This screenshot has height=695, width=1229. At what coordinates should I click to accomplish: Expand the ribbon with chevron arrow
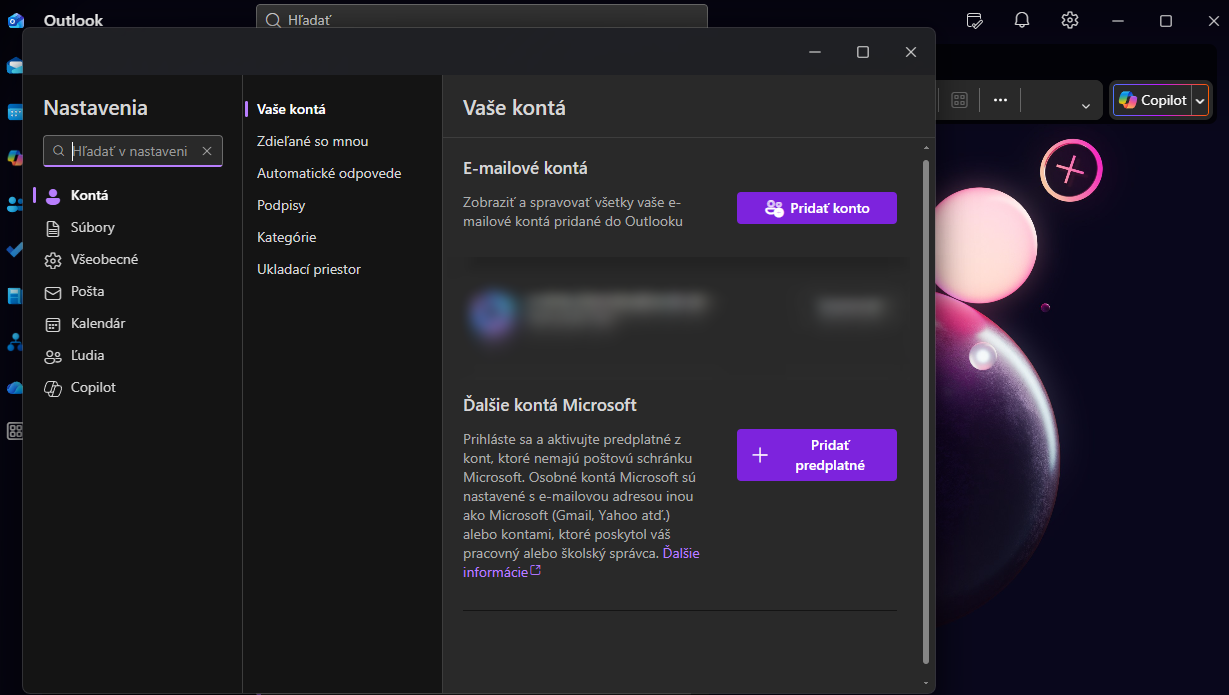pyautogui.click(x=1086, y=105)
